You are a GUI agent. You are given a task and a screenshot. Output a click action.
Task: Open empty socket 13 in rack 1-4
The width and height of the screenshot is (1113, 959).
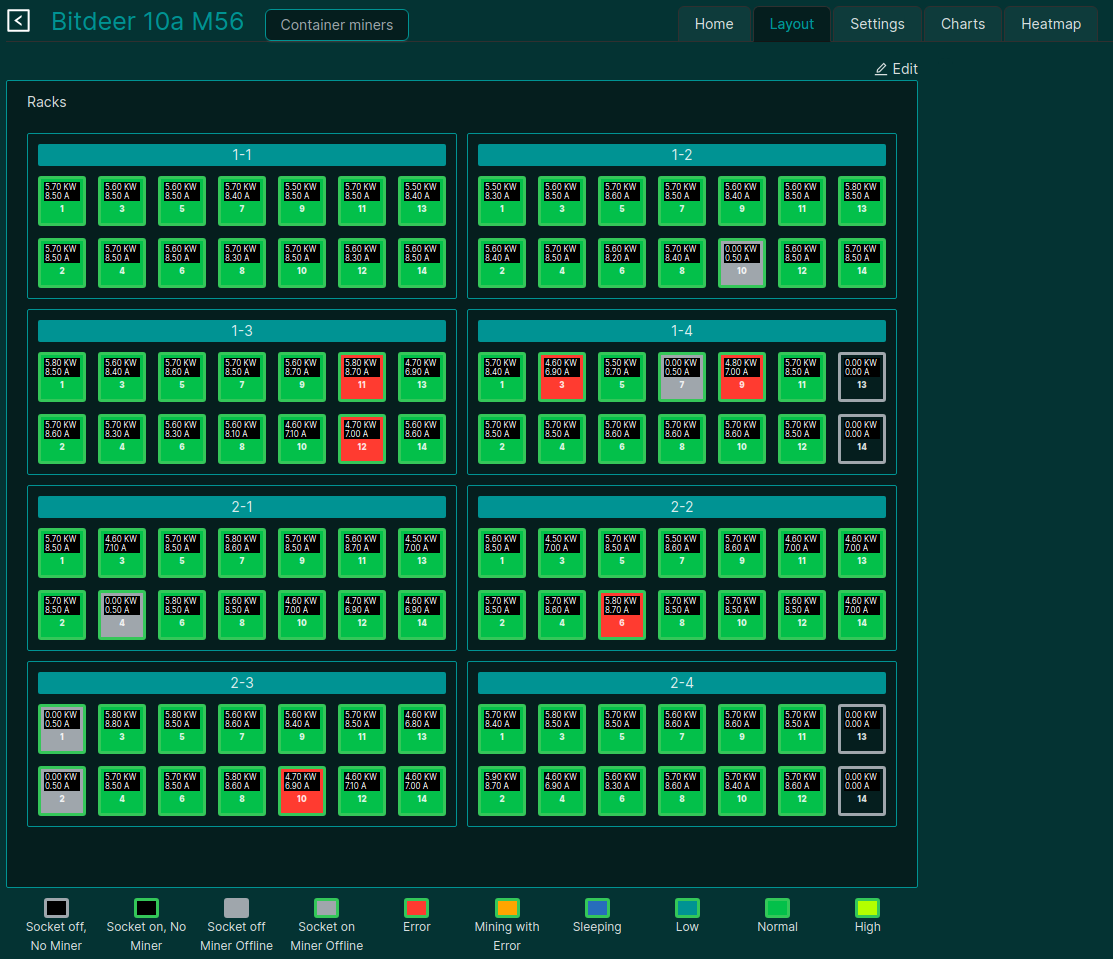[862, 377]
